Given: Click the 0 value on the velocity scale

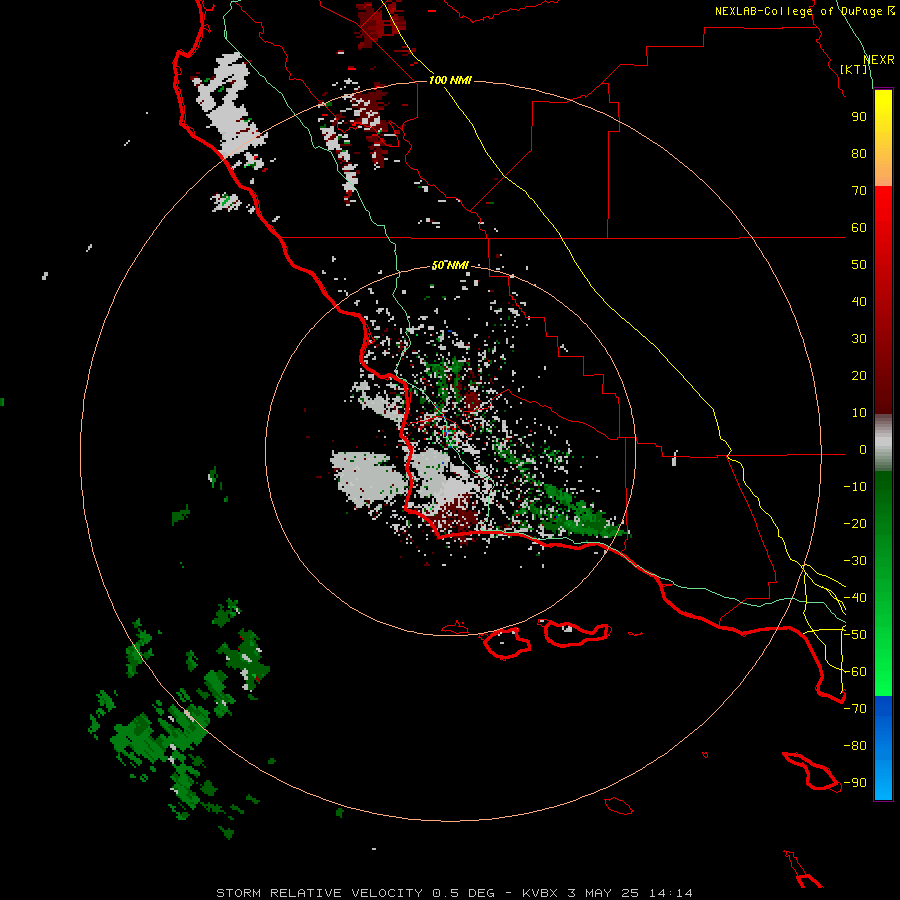Looking at the screenshot, I should pos(863,450).
